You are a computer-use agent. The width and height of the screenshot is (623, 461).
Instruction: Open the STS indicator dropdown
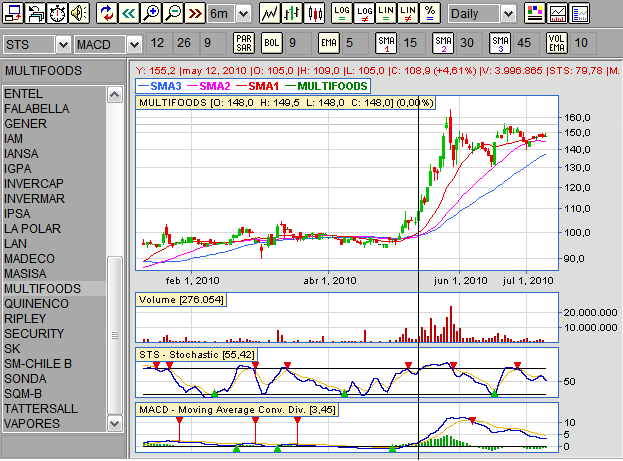(x=63, y=45)
